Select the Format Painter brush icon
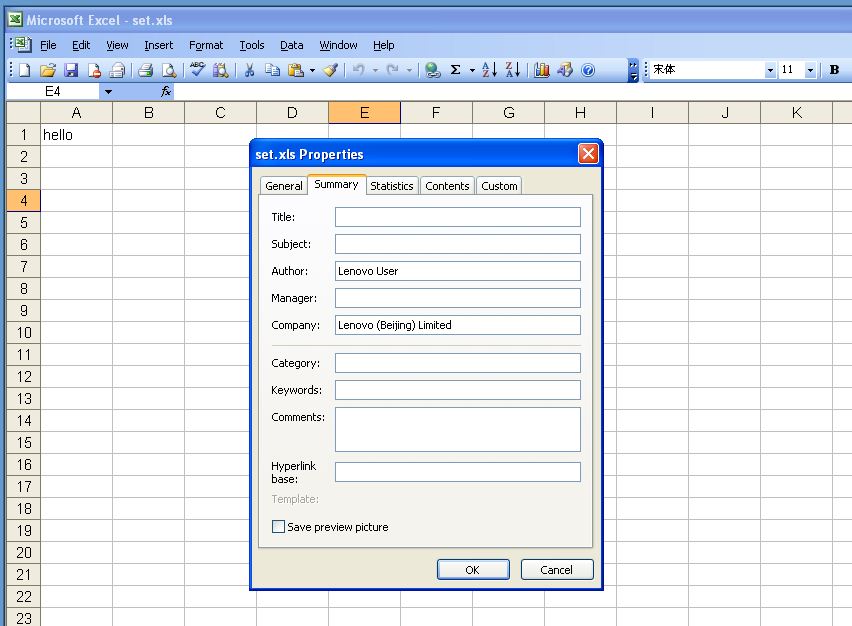 331,70
